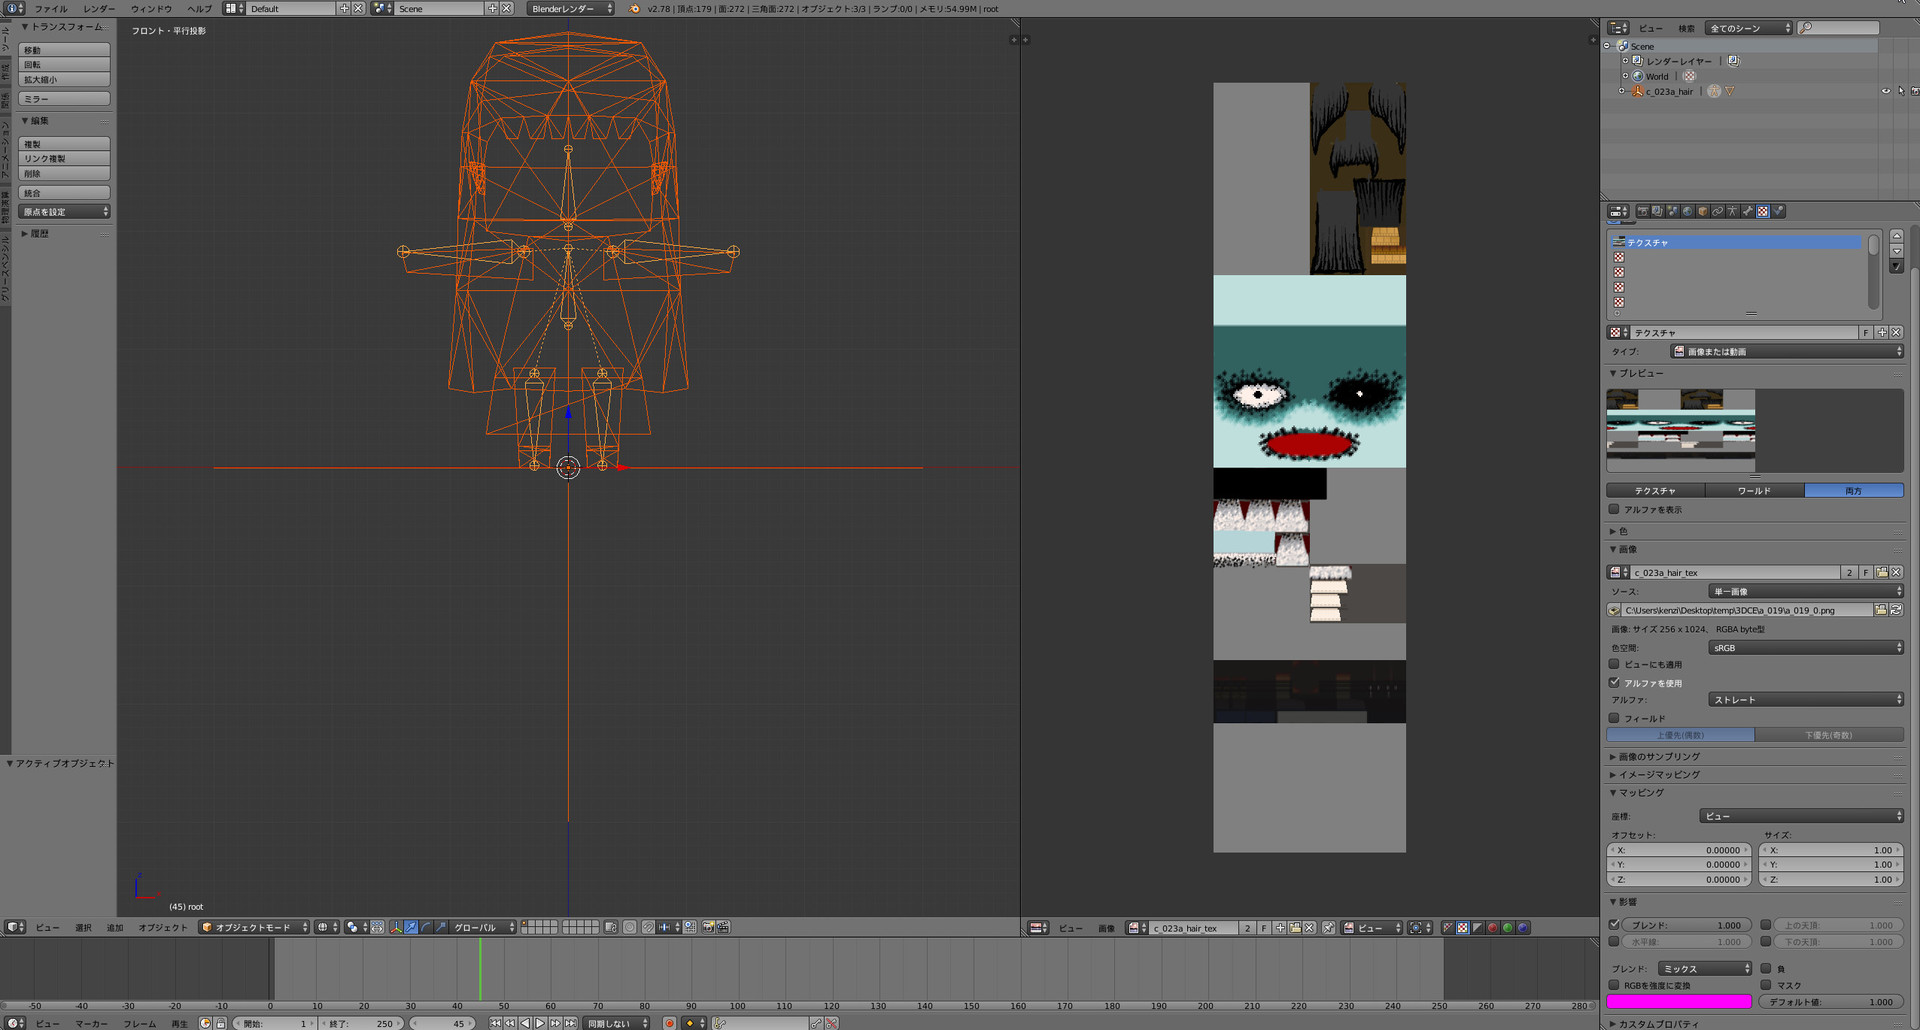Open the sRGB color space dropdown

pyautogui.click(x=1805, y=648)
